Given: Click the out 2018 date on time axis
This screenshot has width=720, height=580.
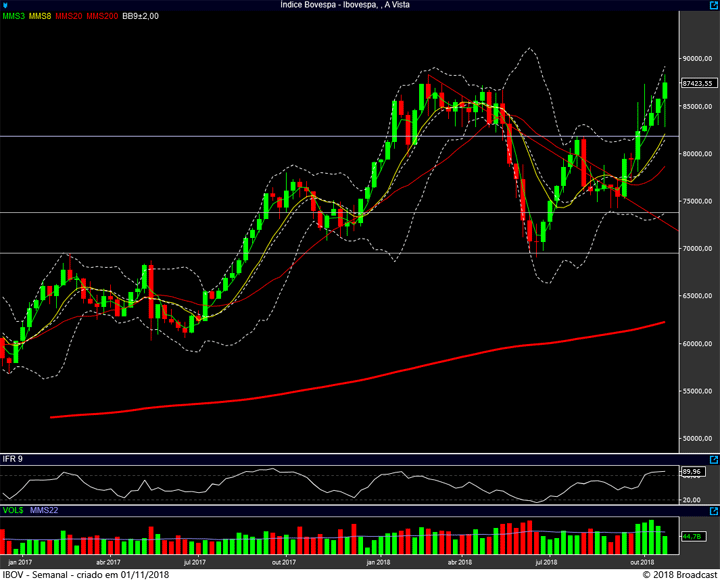Looking at the screenshot, I should [642, 562].
